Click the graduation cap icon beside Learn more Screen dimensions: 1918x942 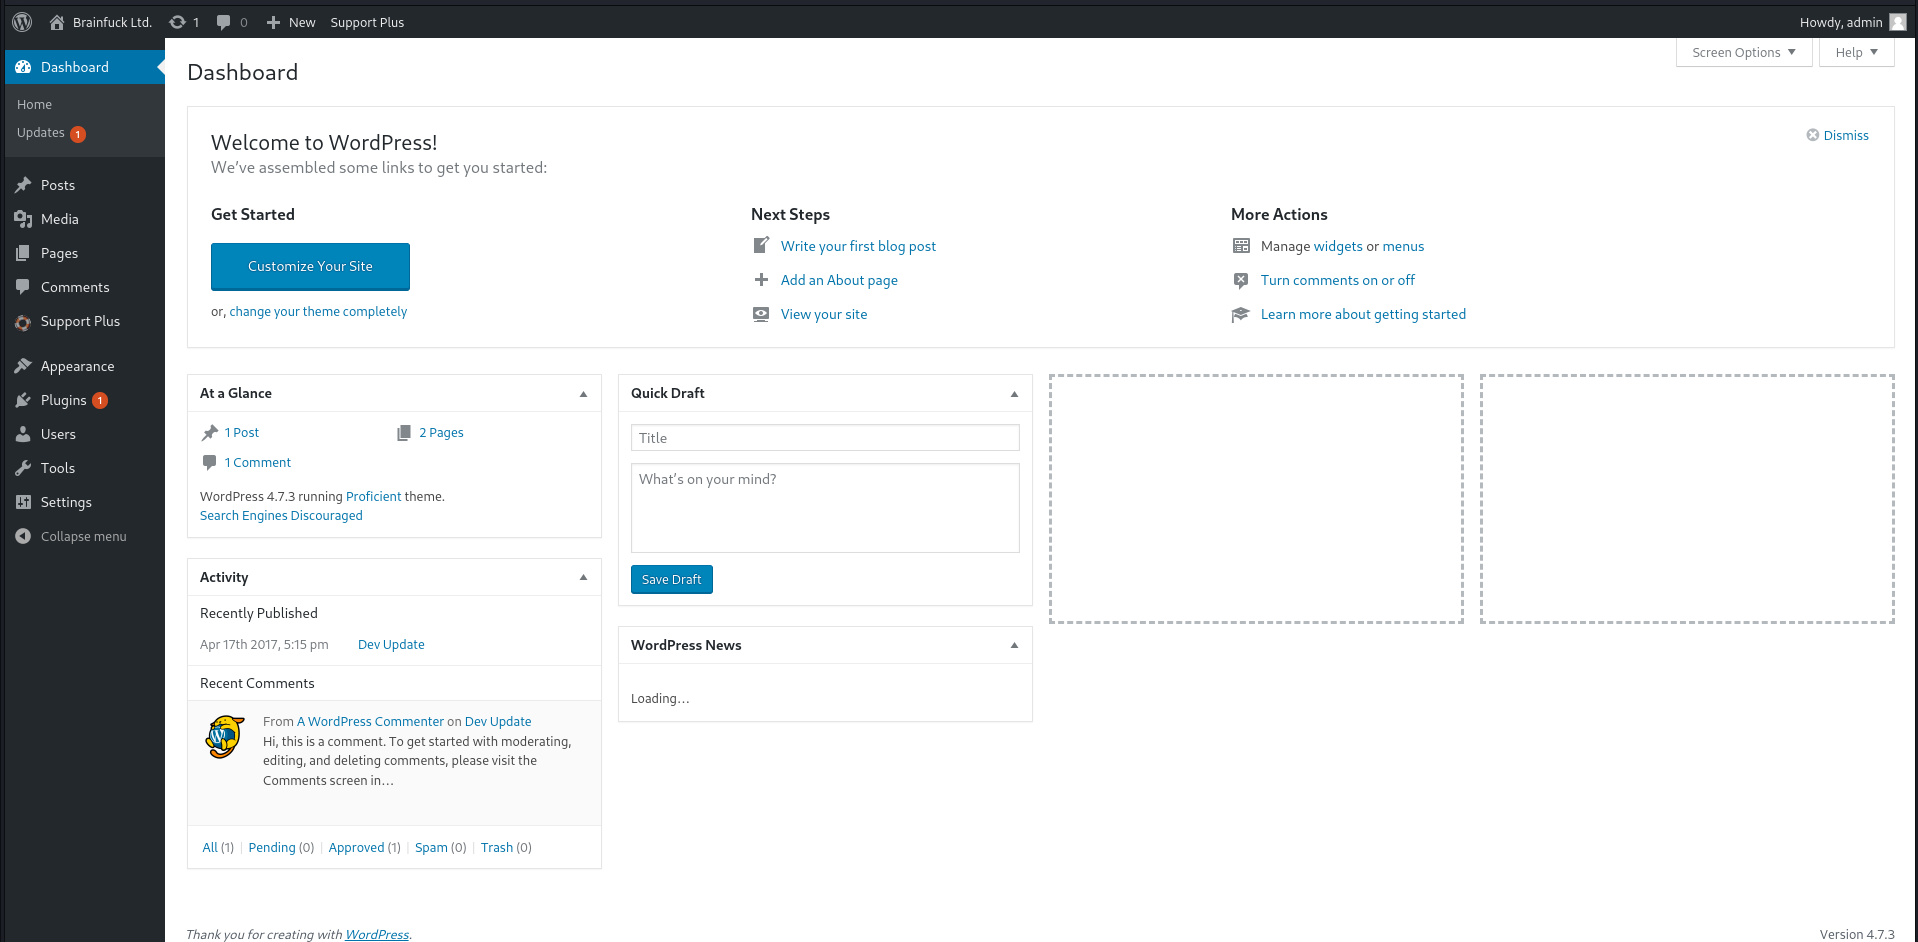[x=1241, y=314]
